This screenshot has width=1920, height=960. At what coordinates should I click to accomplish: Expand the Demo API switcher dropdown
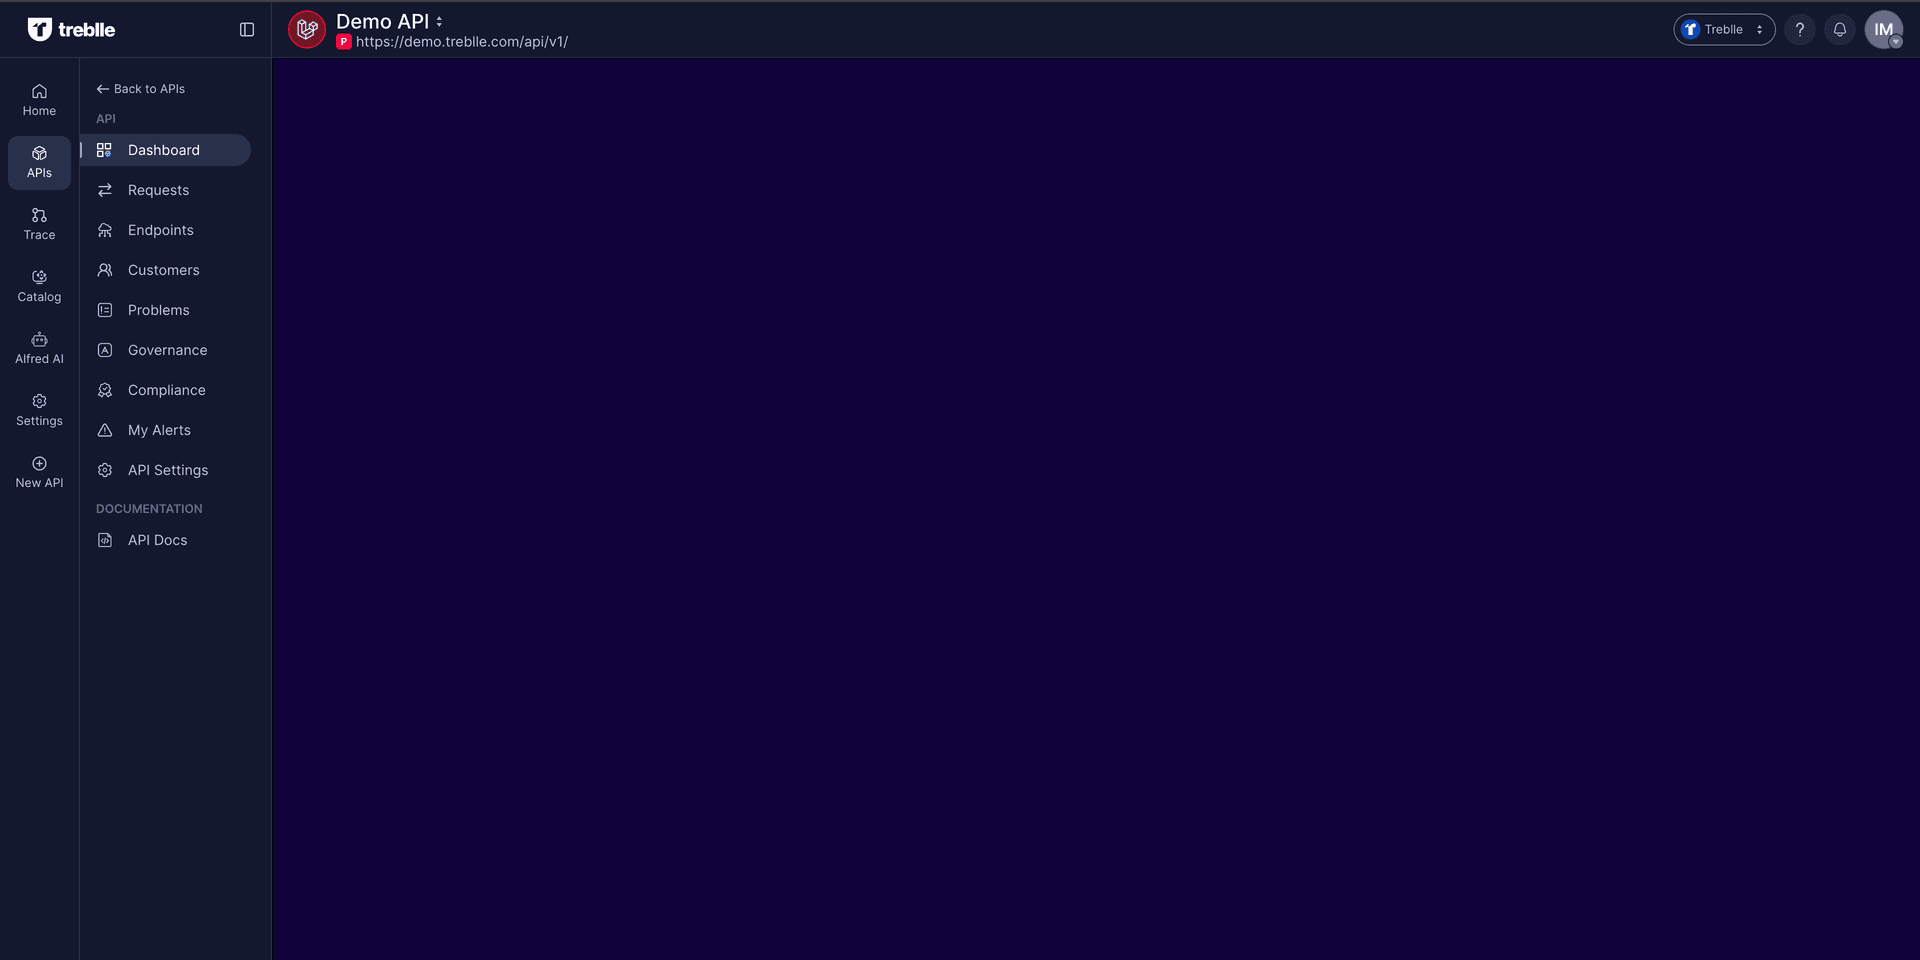(x=439, y=21)
